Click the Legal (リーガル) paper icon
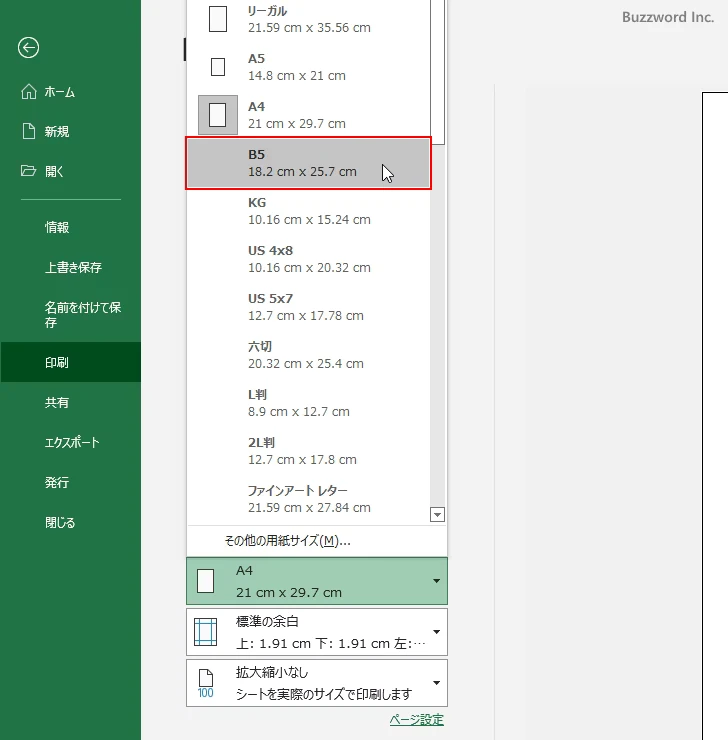 coord(217,19)
